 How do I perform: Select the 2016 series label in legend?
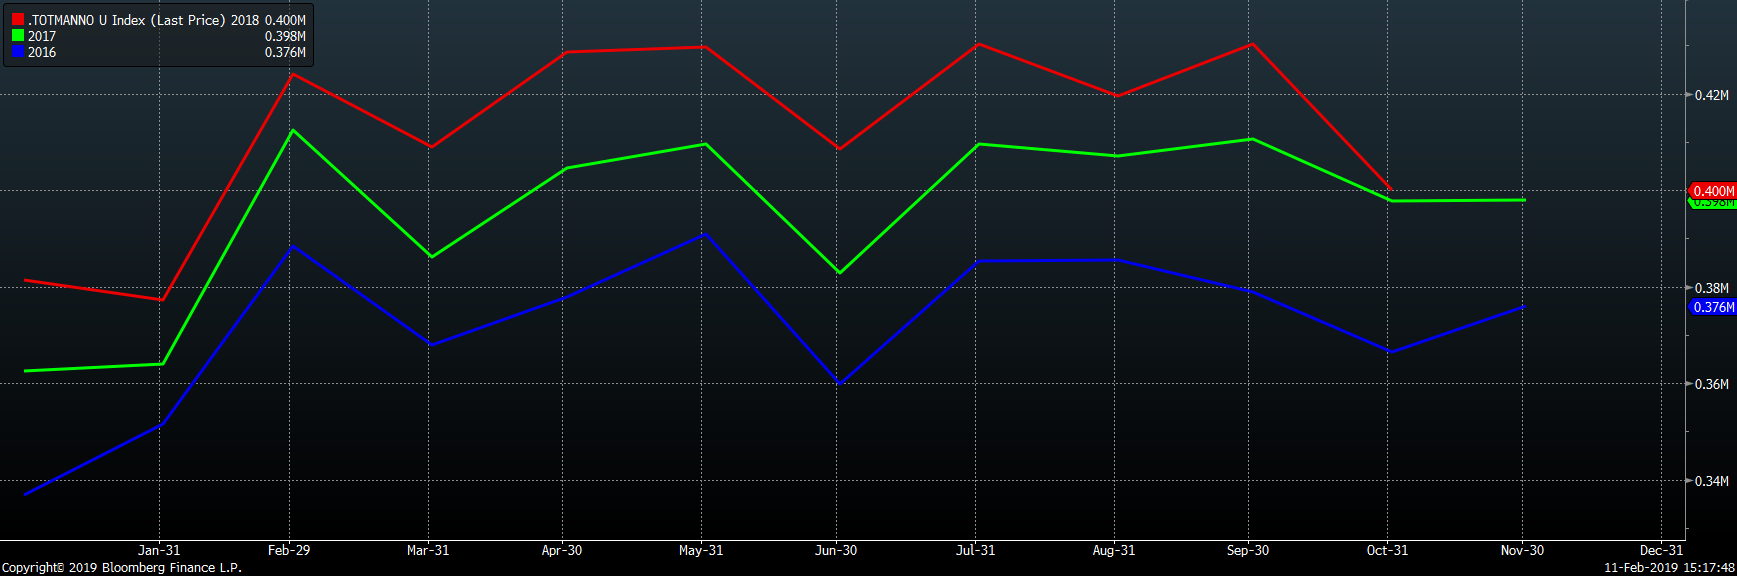click(x=42, y=52)
